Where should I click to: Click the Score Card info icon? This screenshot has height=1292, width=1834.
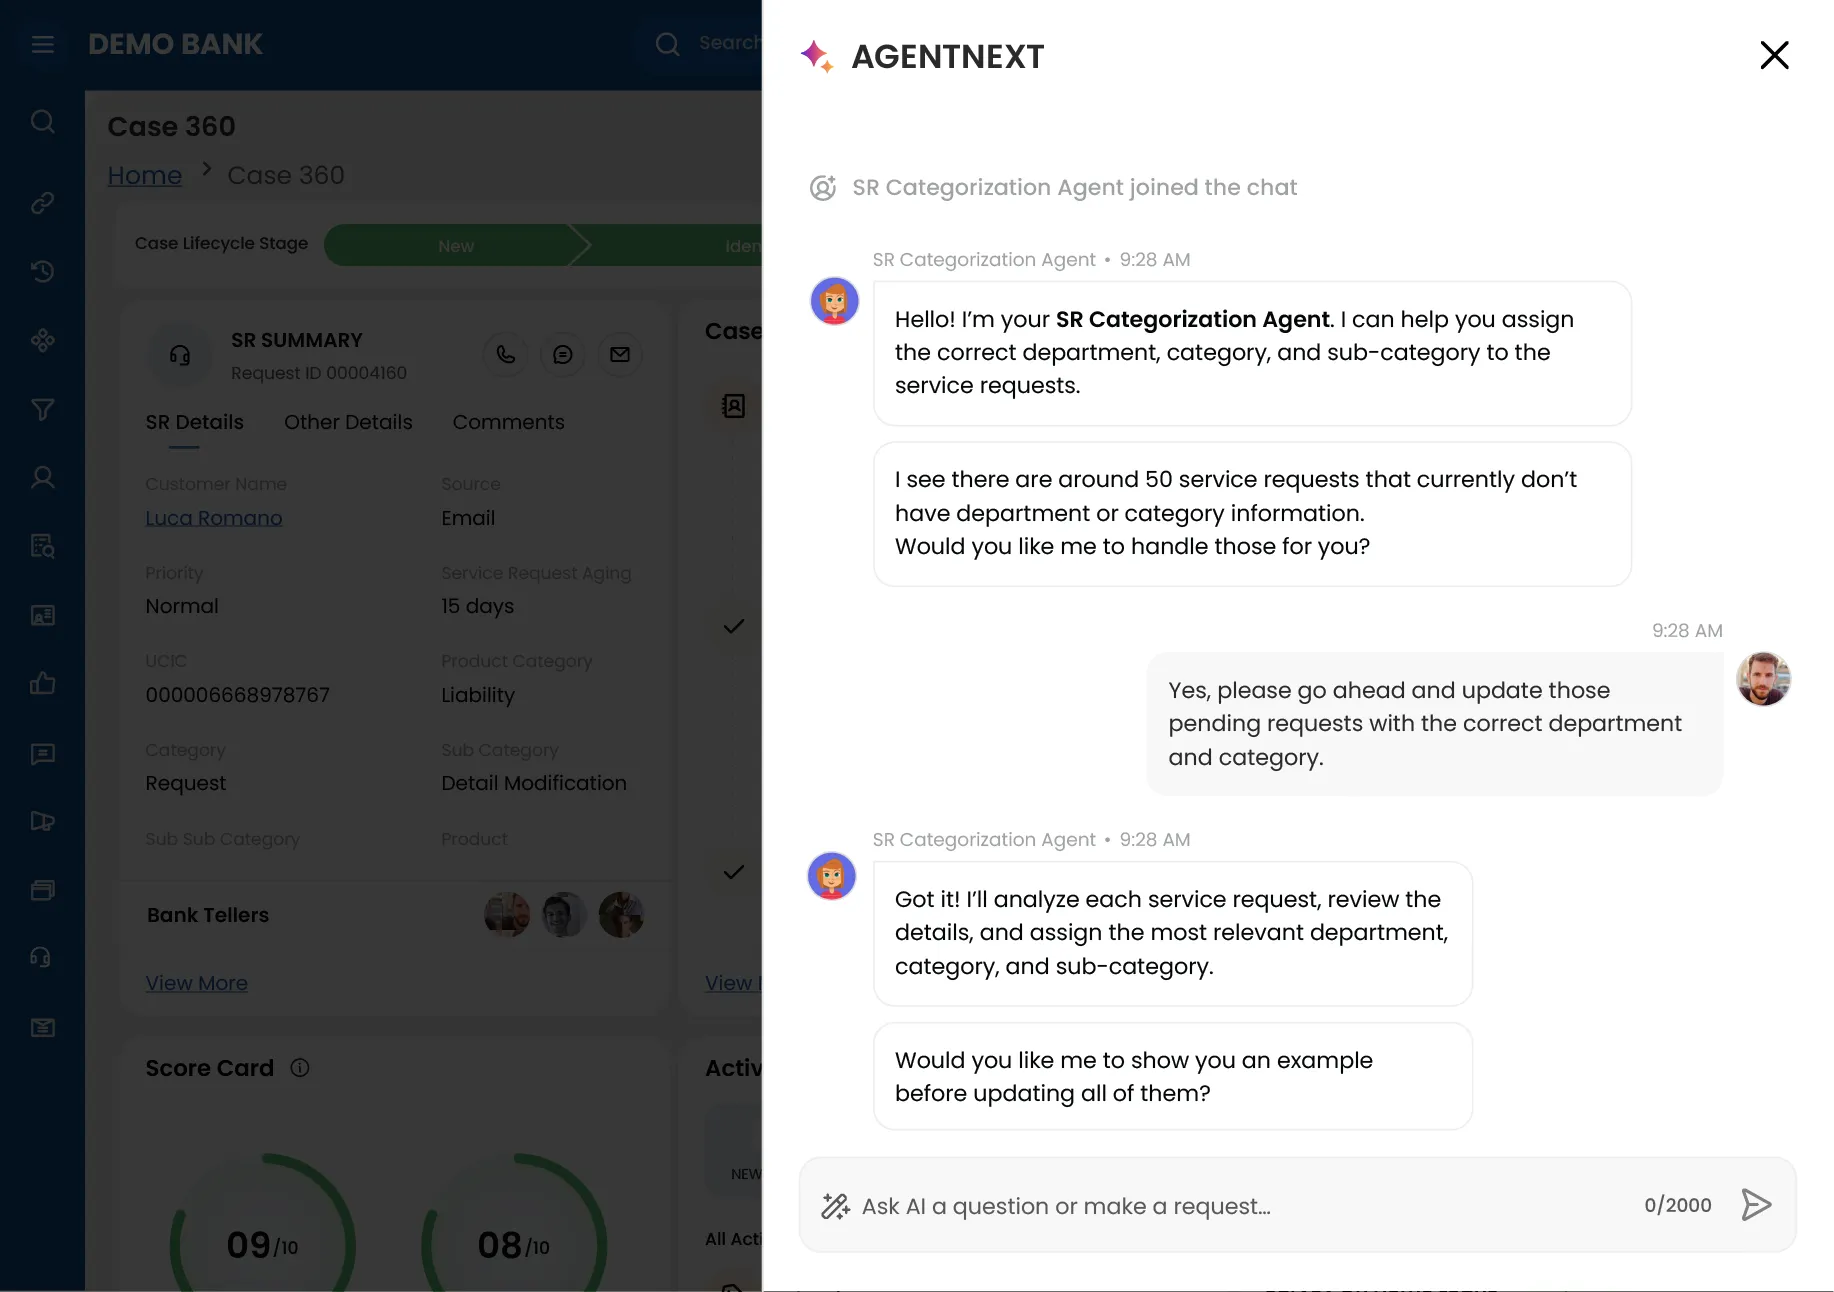click(300, 1068)
